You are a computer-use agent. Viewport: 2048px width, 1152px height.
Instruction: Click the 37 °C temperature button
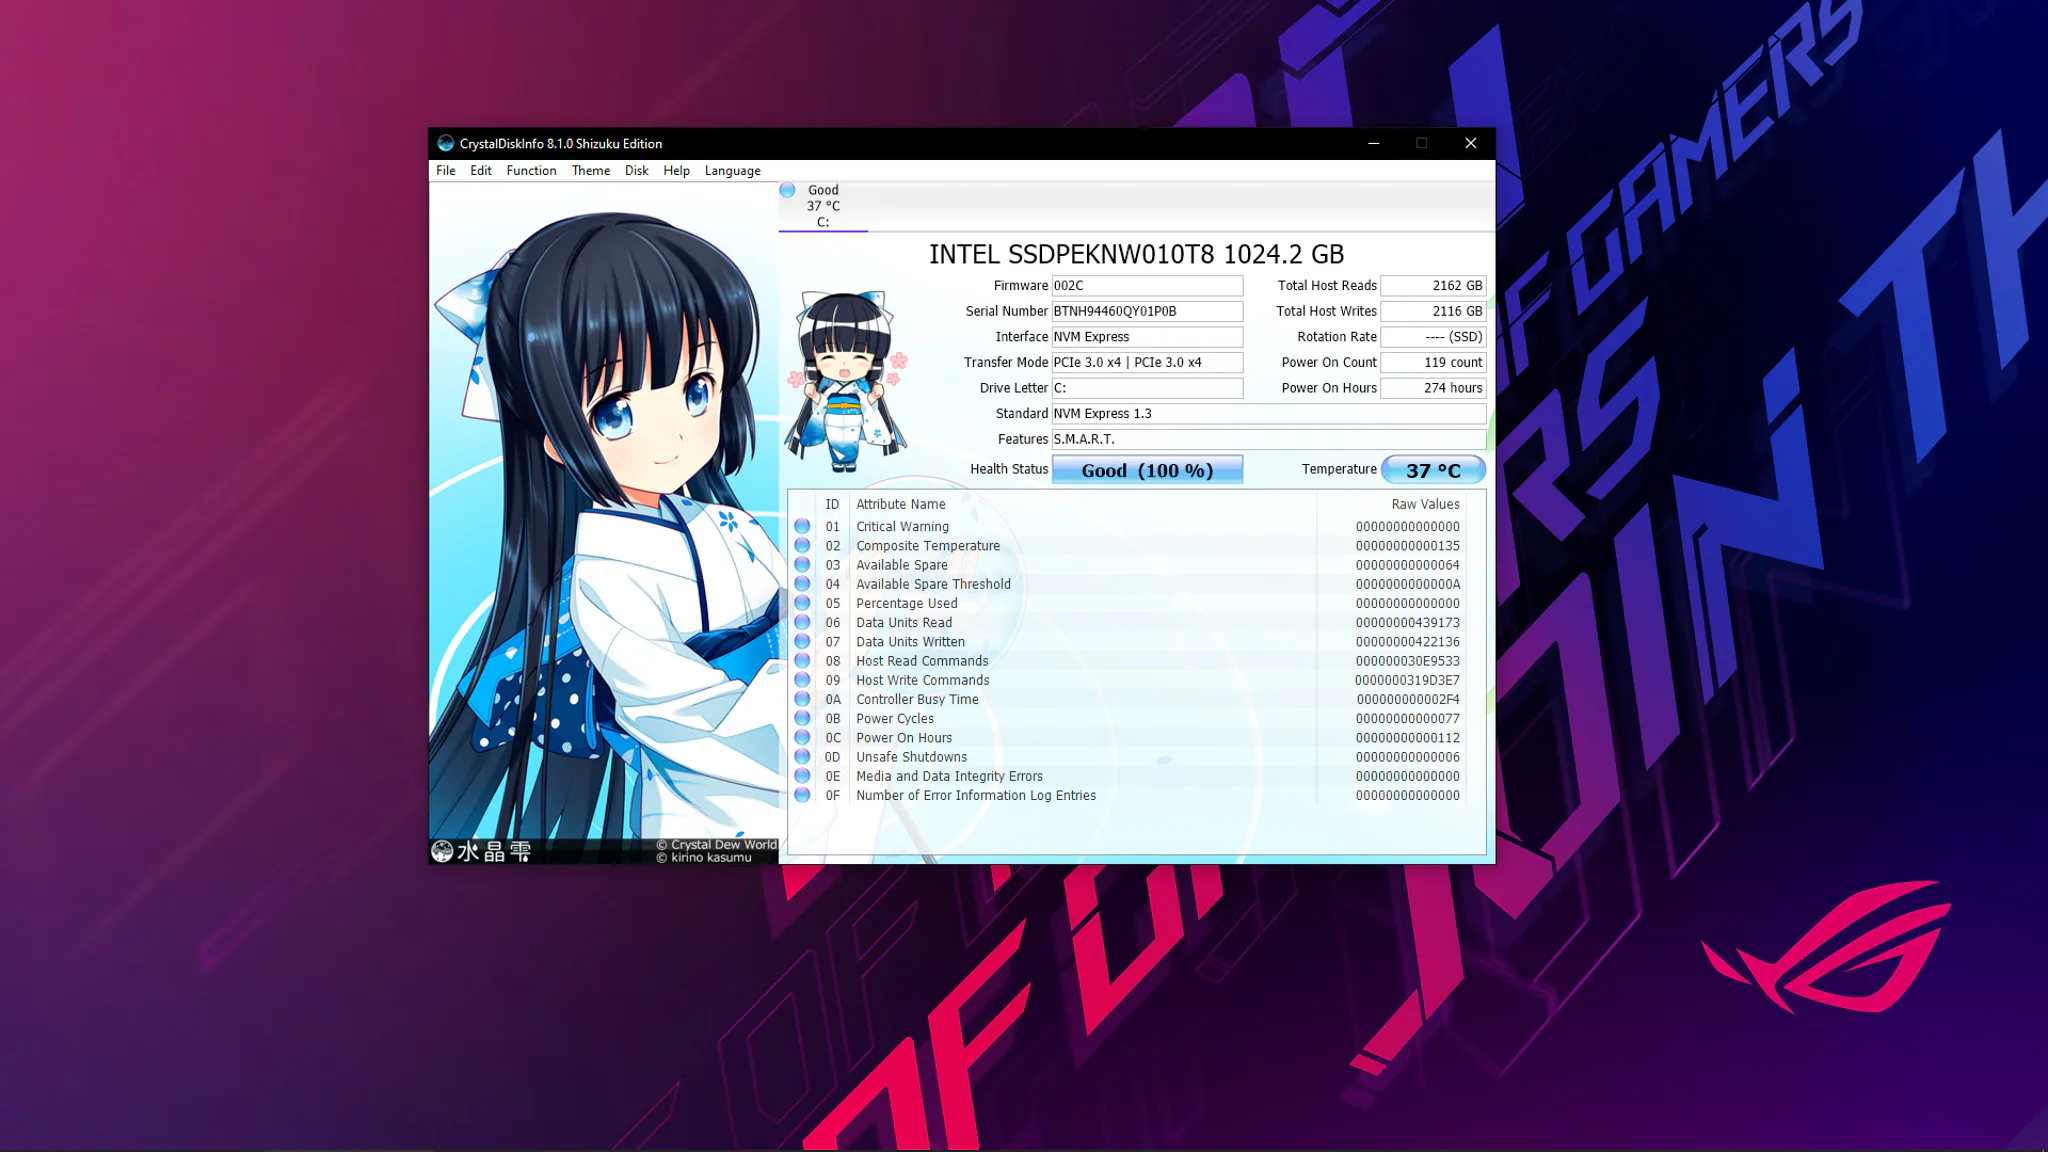point(1433,470)
